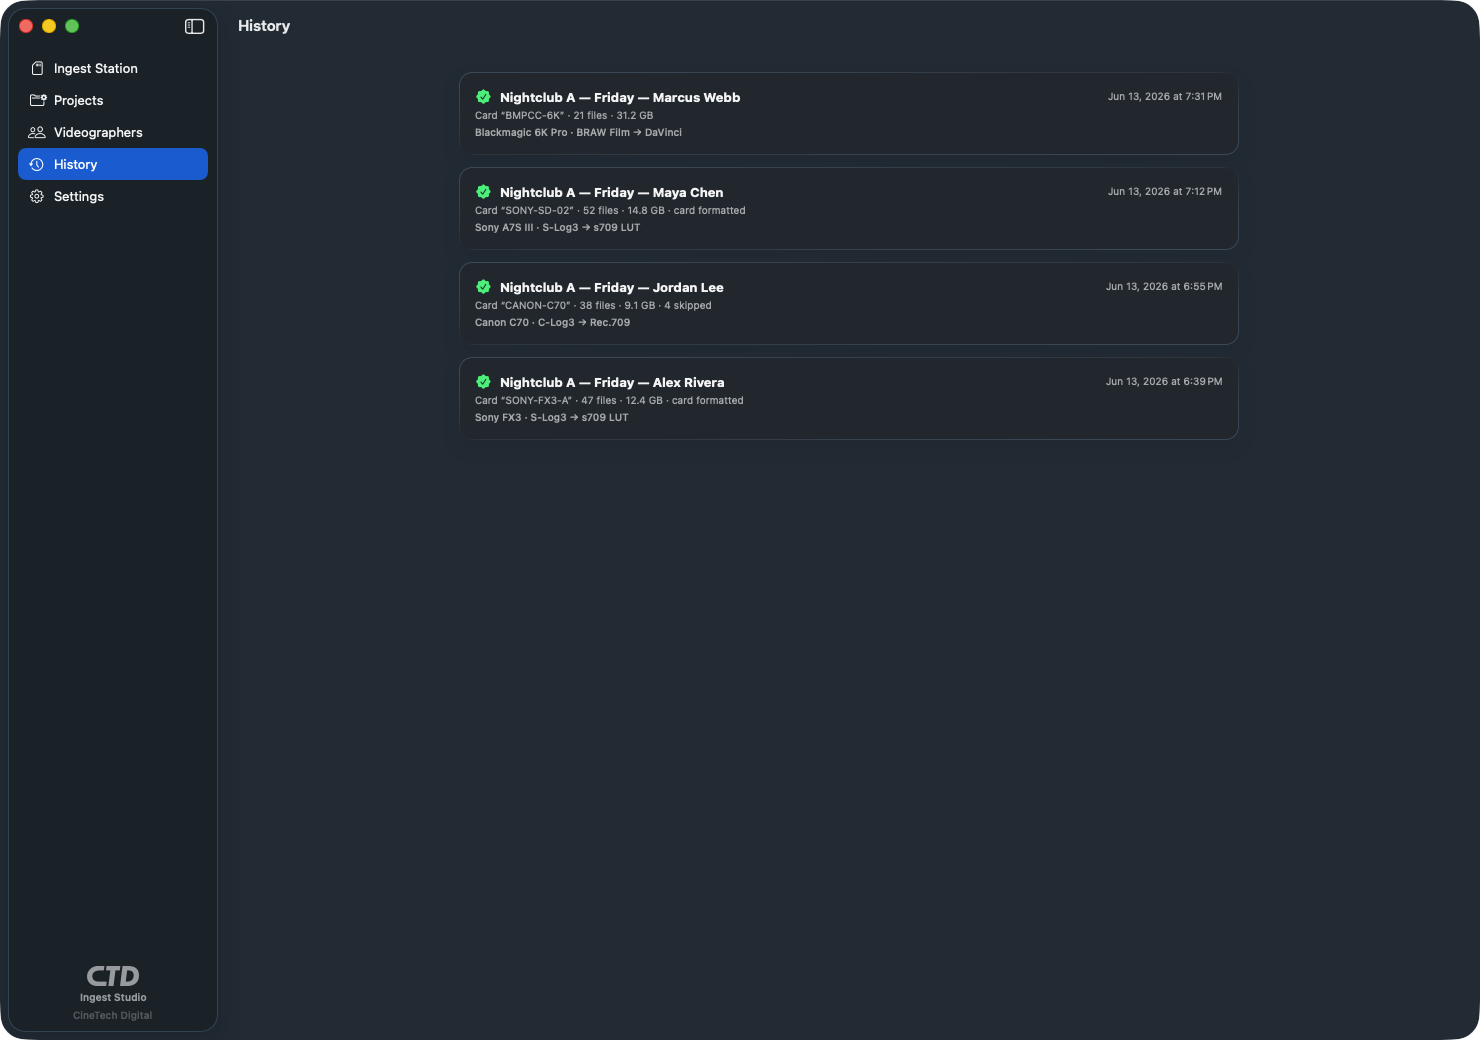Open Nightclub A Friday Marcus Webb entry
Image resolution: width=1480 pixels, height=1040 pixels.
848,113
